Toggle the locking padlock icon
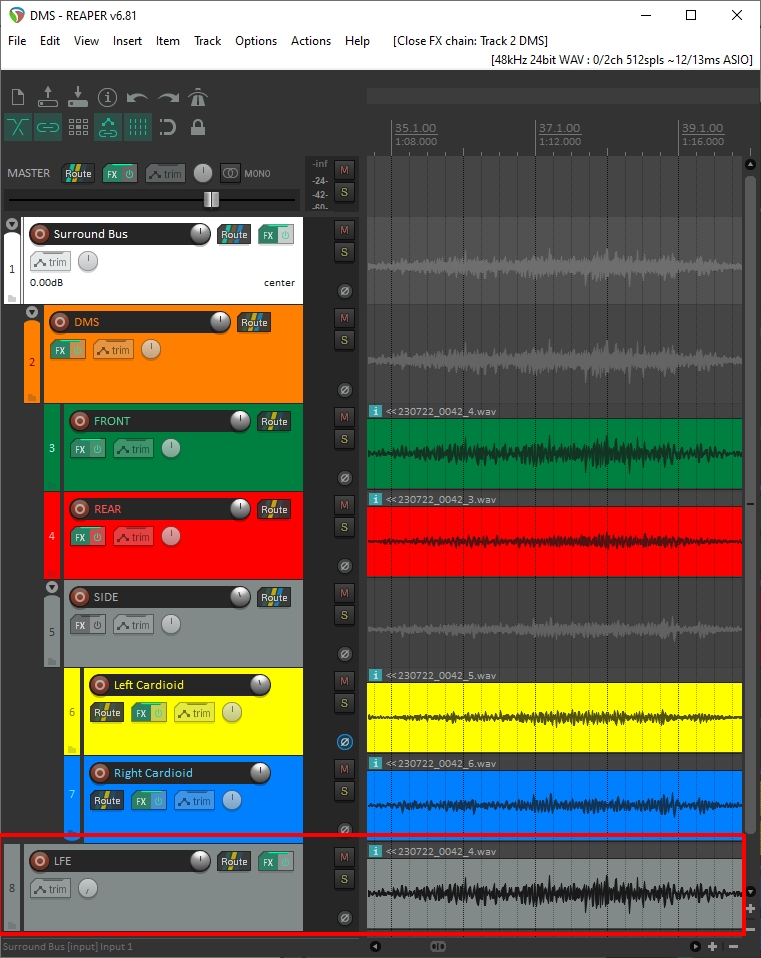The width and height of the screenshot is (761, 958). (197, 127)
